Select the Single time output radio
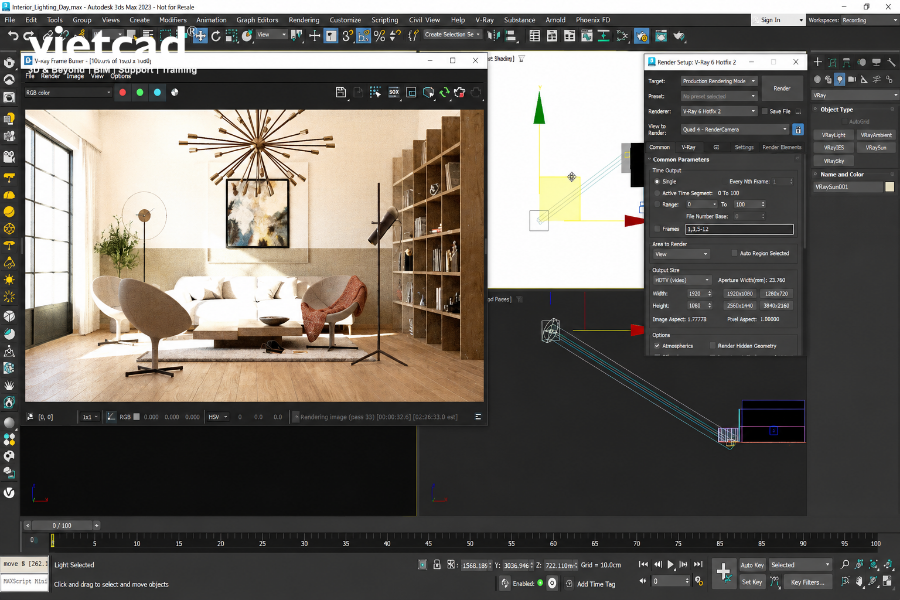This screenshot has width=900, height=600. pos(657,181)
